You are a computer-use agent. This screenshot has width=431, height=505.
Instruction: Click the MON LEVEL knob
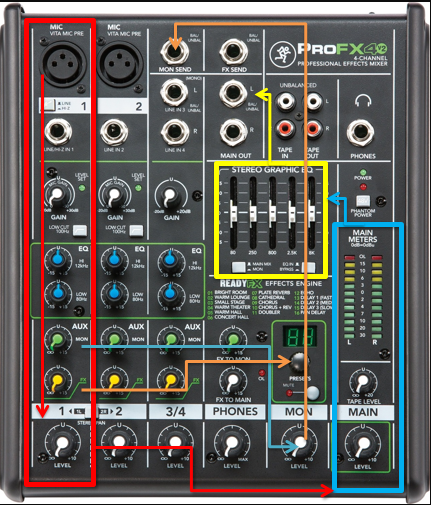[x=299, y=444]
